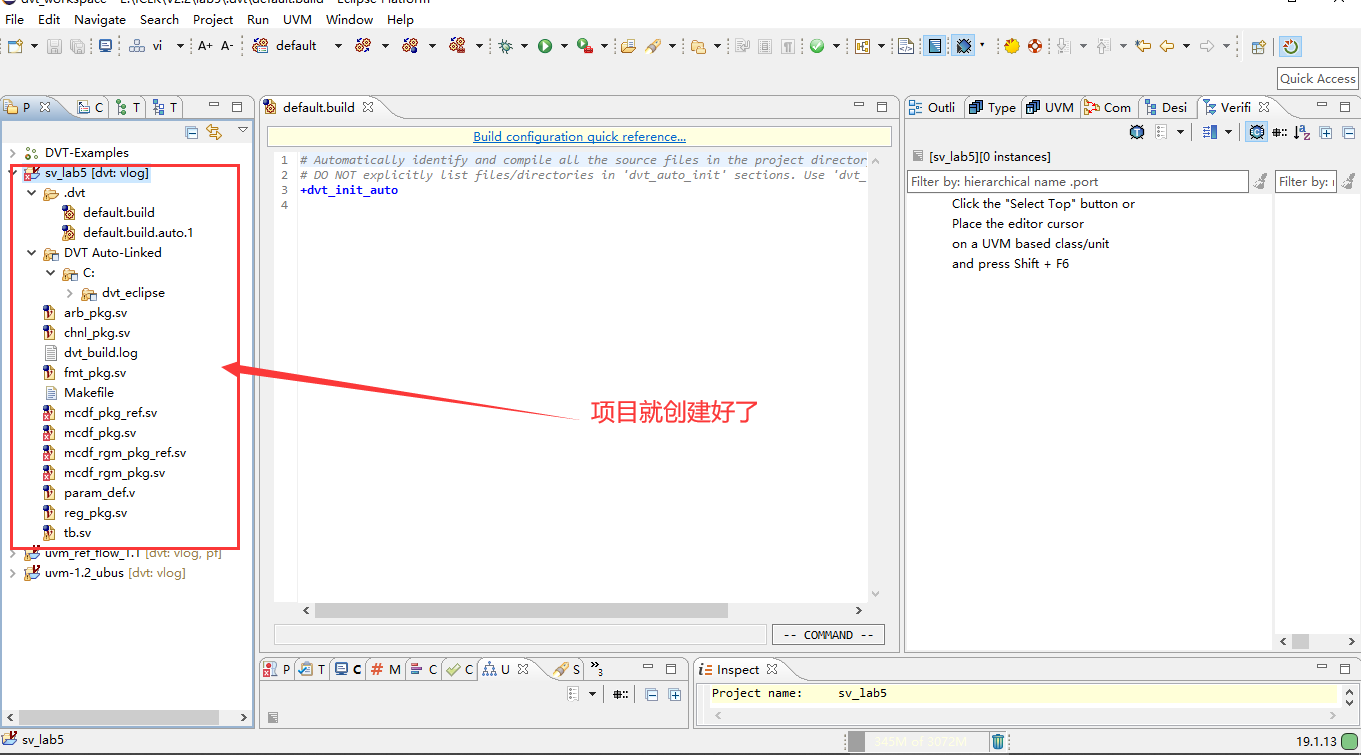Image resolution: width=1361 pixels, height=755 pixels.
Task: Click the increase font size A+ icon
Action: tap(202, 45)
